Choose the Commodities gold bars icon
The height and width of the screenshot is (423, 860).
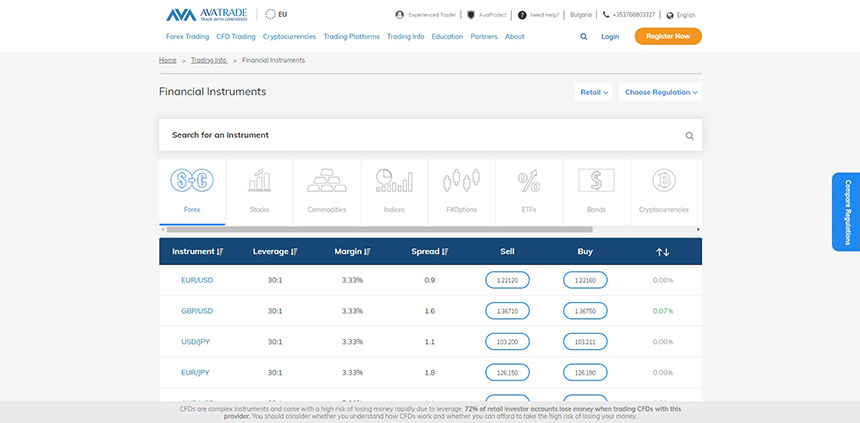pos(327,181)
